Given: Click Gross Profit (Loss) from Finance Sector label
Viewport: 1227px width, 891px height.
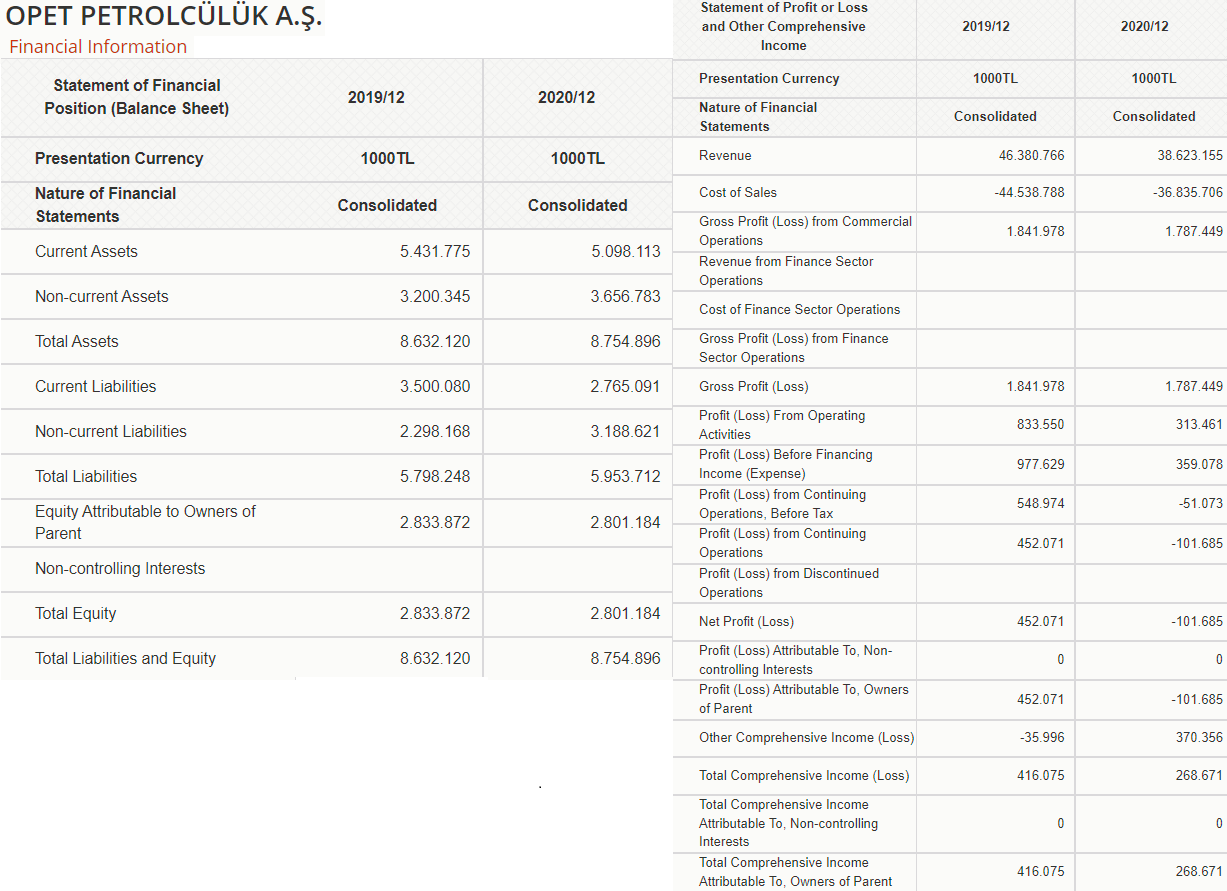Looking at the screenshot, I should 794,348.
